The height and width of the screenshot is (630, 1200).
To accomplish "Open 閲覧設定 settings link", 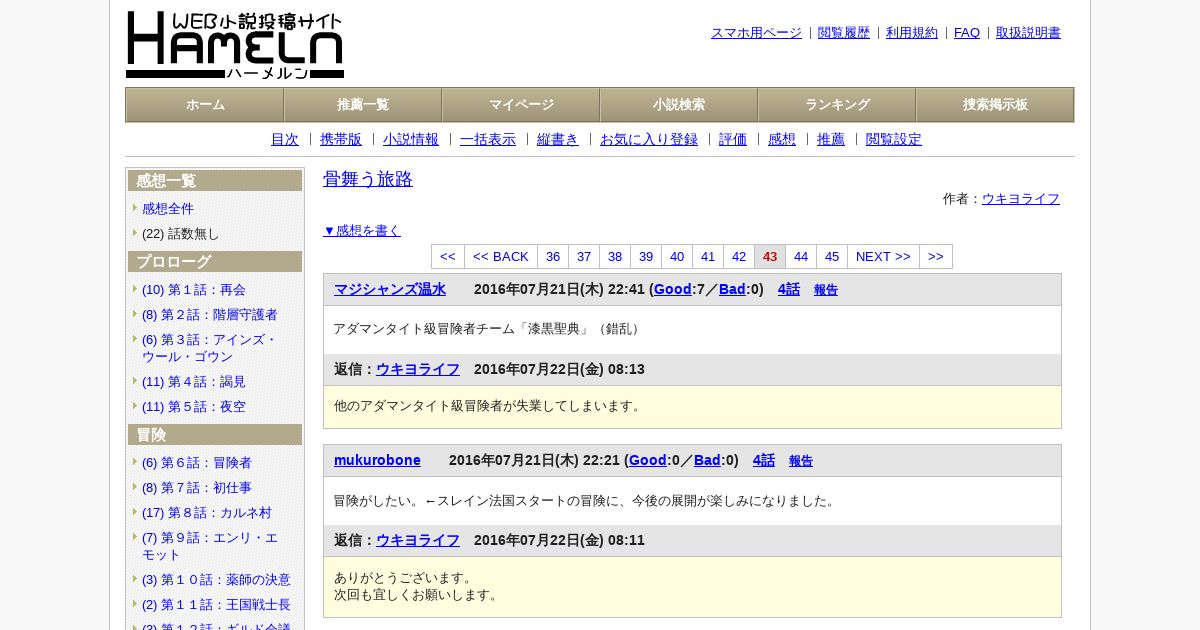I will point(894,139).
